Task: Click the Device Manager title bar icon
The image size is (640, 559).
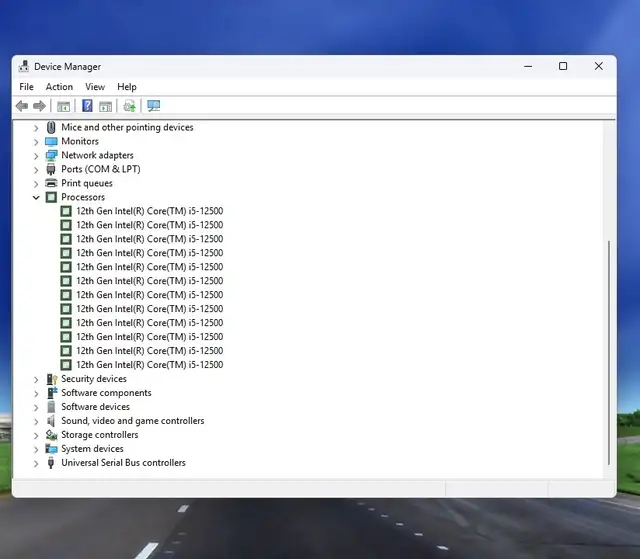Action: point(24,66)
